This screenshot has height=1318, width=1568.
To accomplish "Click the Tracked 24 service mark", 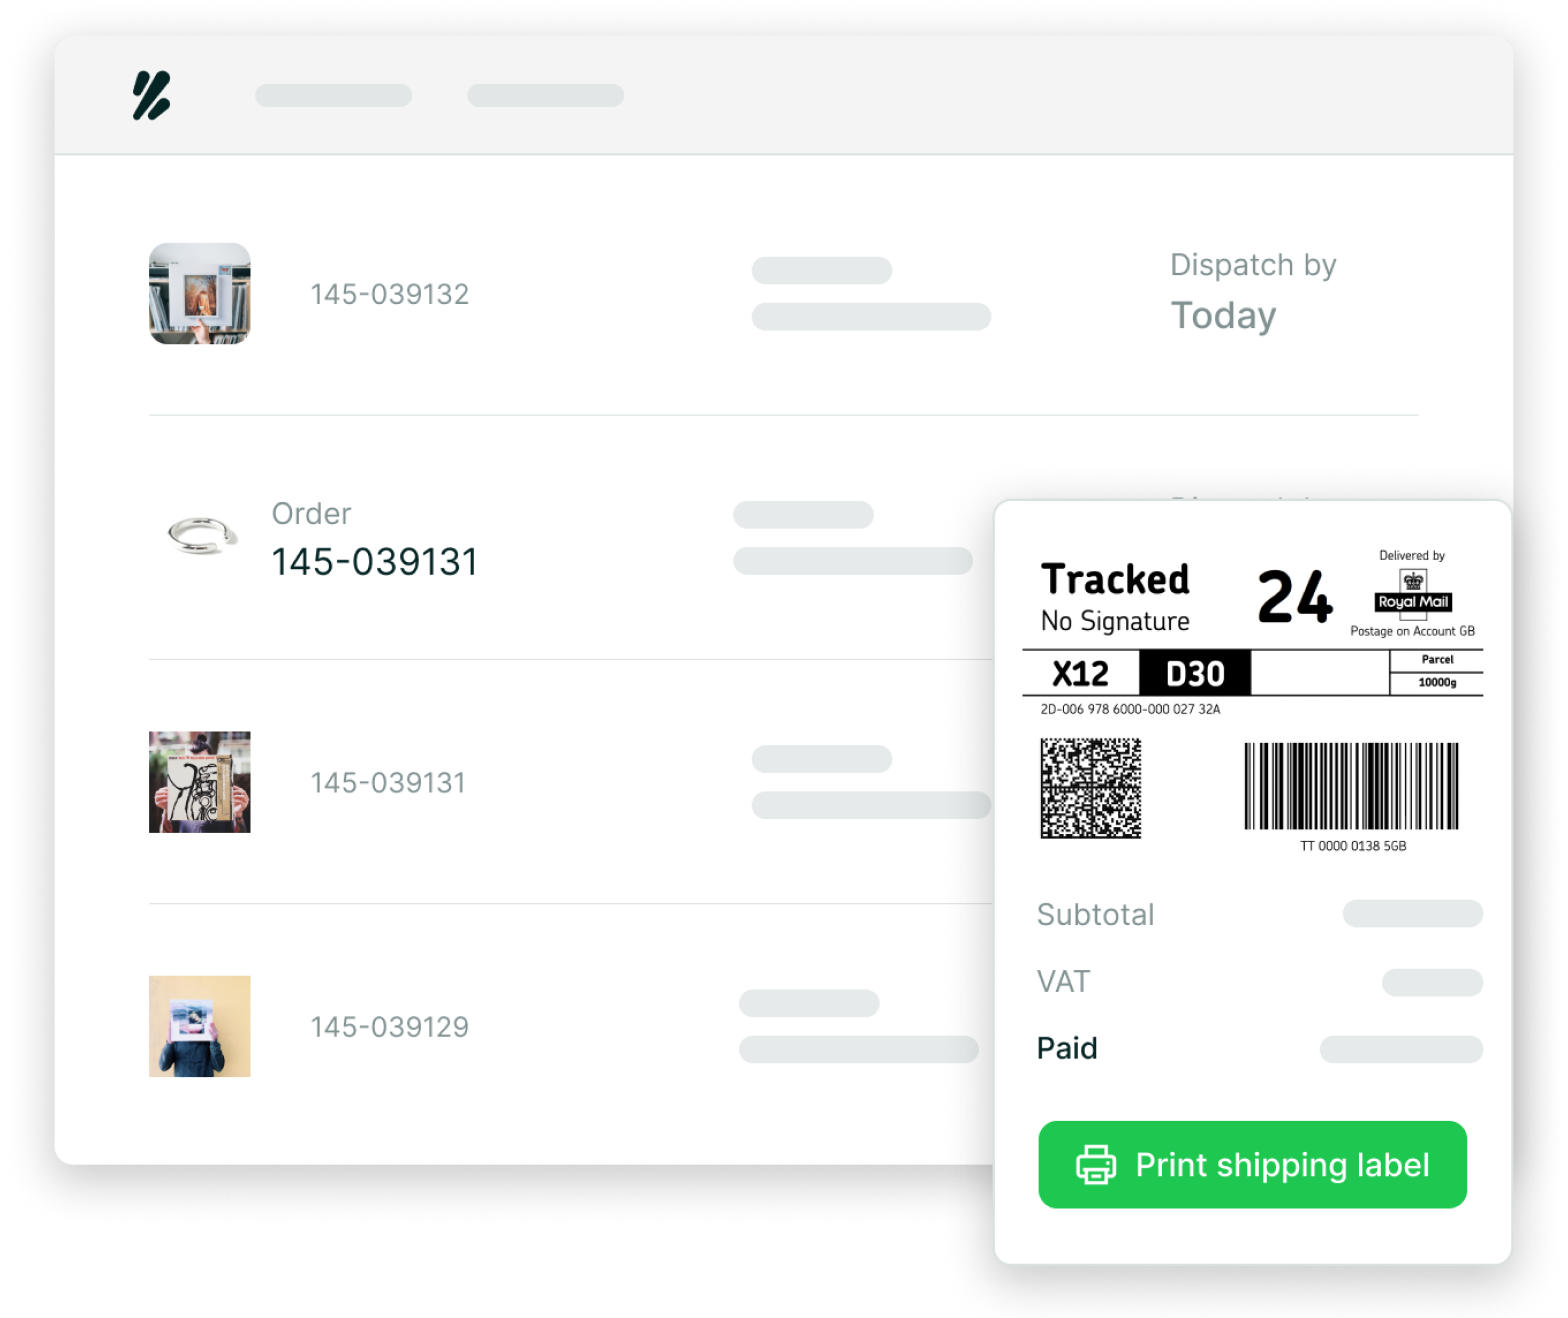I will click(1115, 578).
